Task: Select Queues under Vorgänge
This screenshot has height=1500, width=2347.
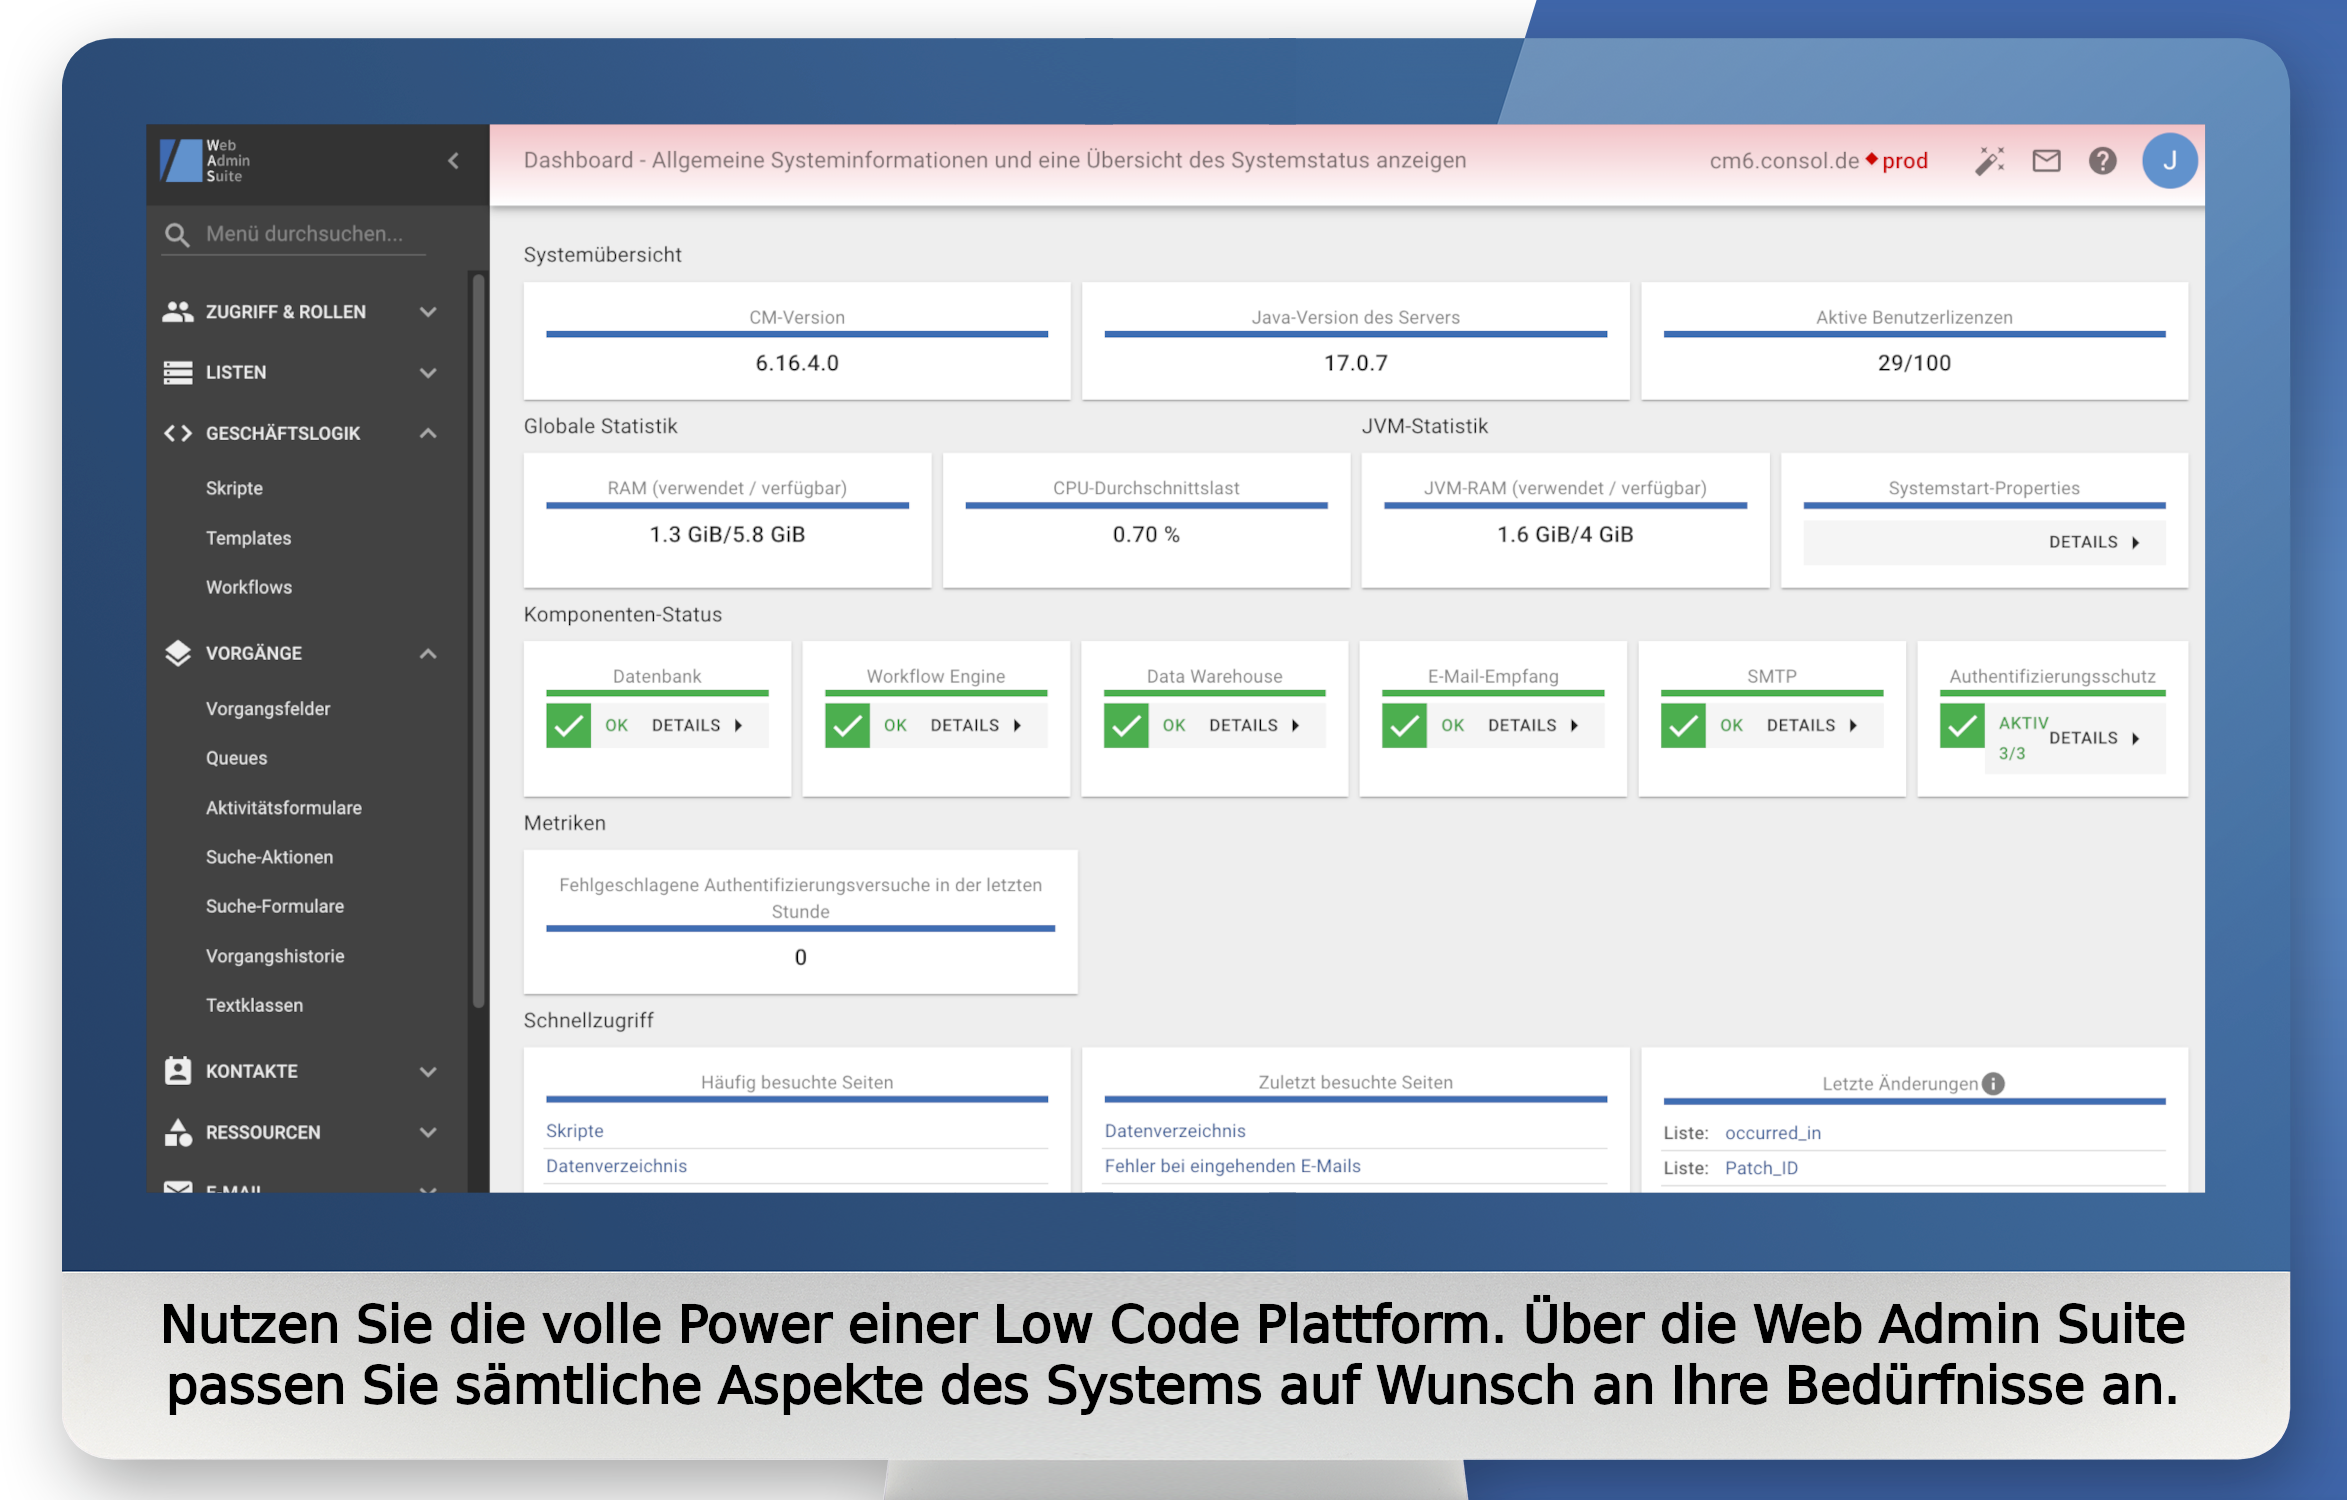Action: tap(237, 758)
